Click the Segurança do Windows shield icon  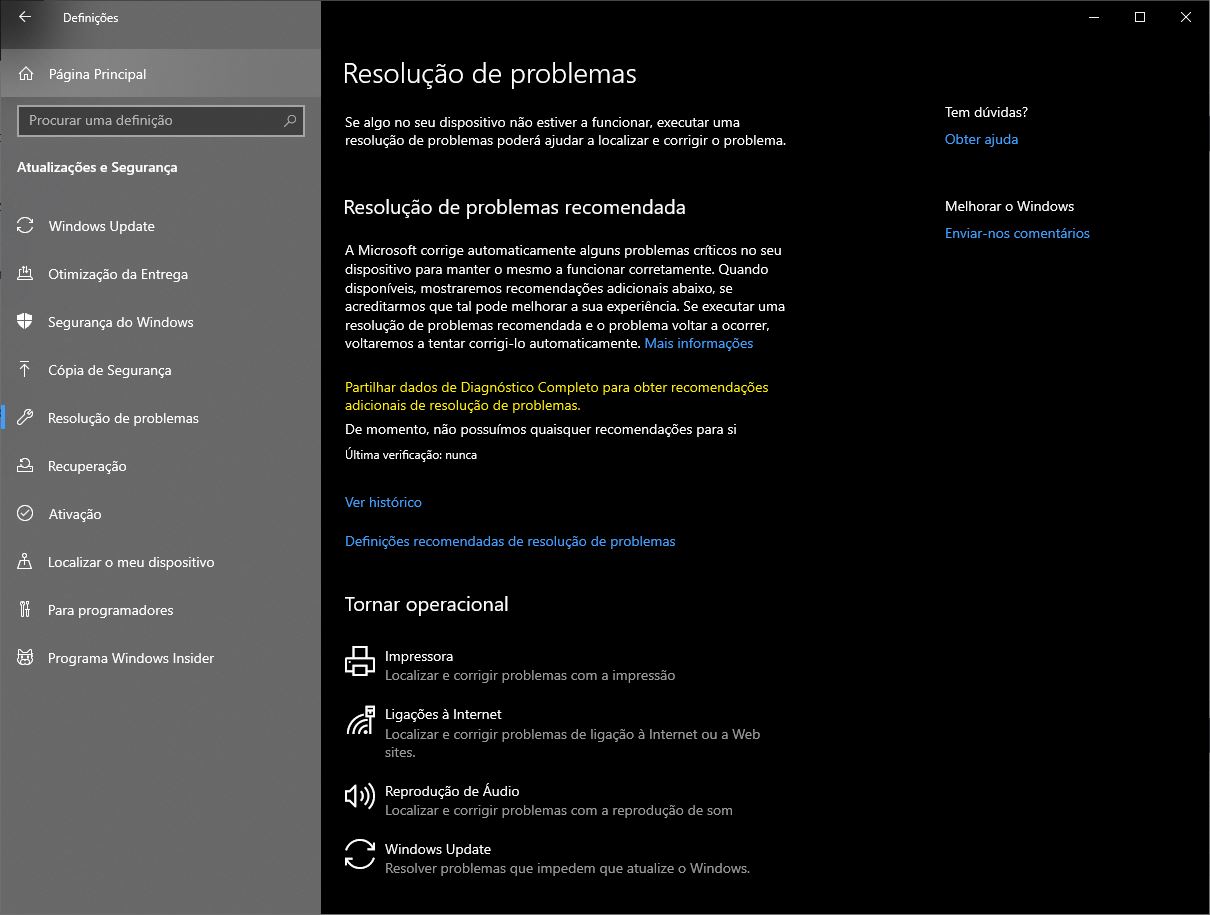(25, 322)
